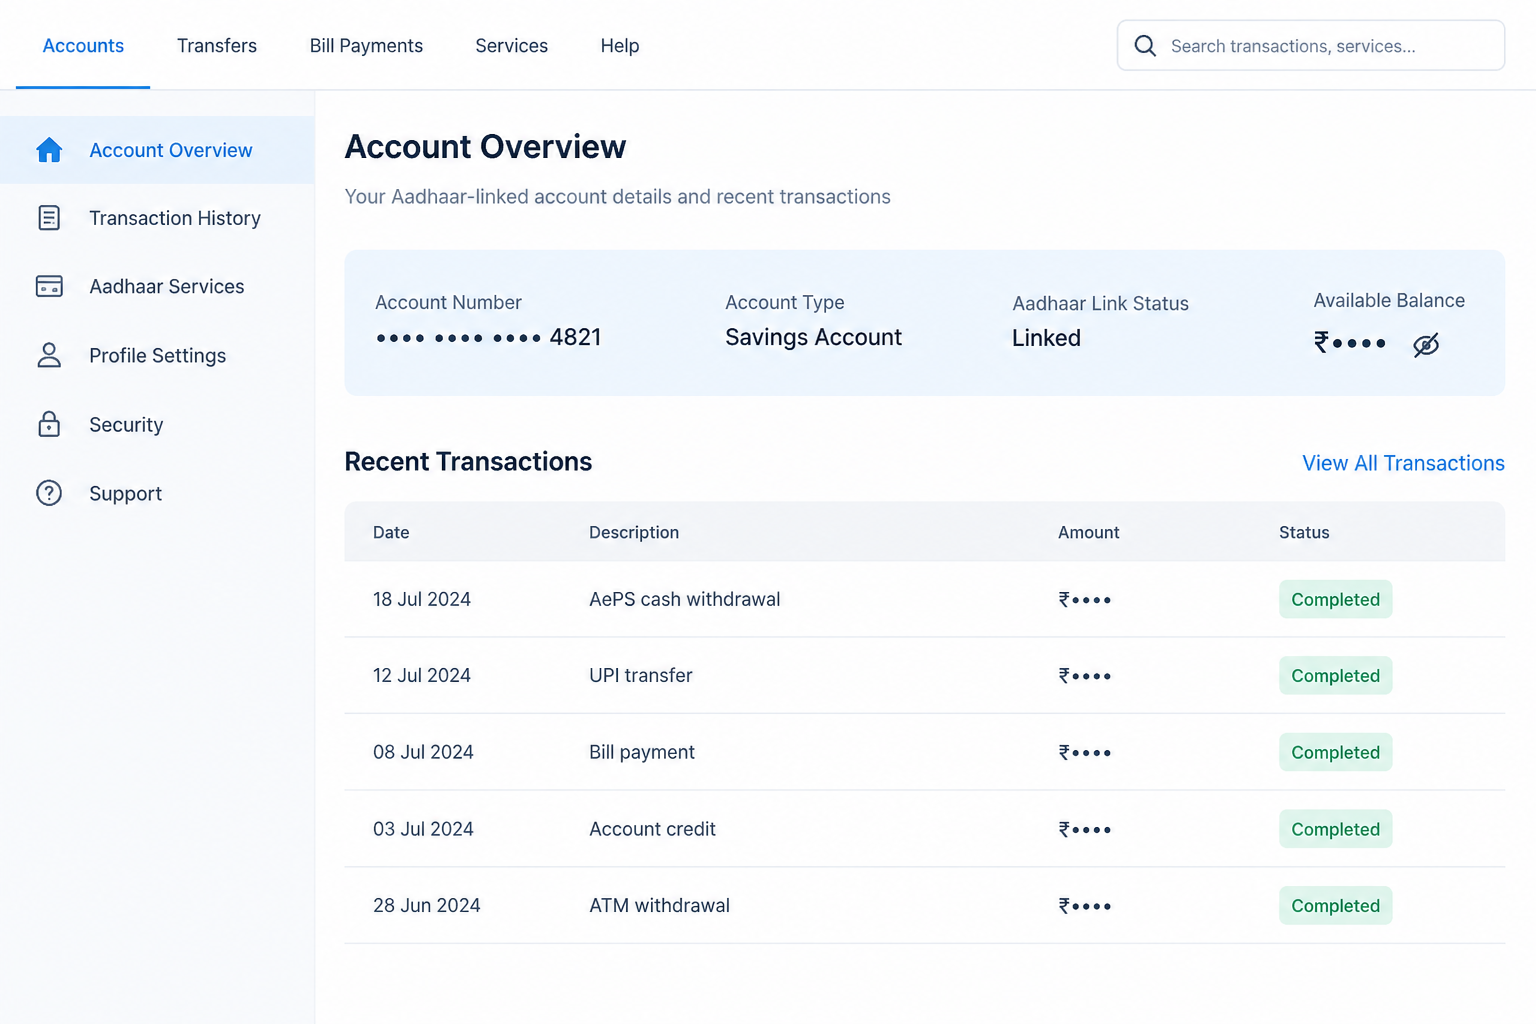Click the masked account number ending 4821
The width and height of the screenshot is (1536, 1024).
(x=489, y=337)
